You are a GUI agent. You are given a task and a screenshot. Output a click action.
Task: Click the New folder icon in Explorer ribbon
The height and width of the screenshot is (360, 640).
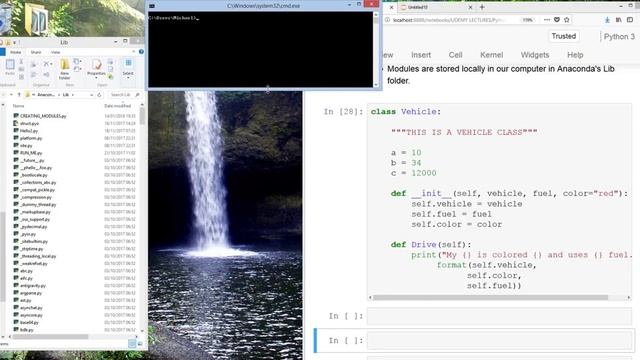click(64, 64)
